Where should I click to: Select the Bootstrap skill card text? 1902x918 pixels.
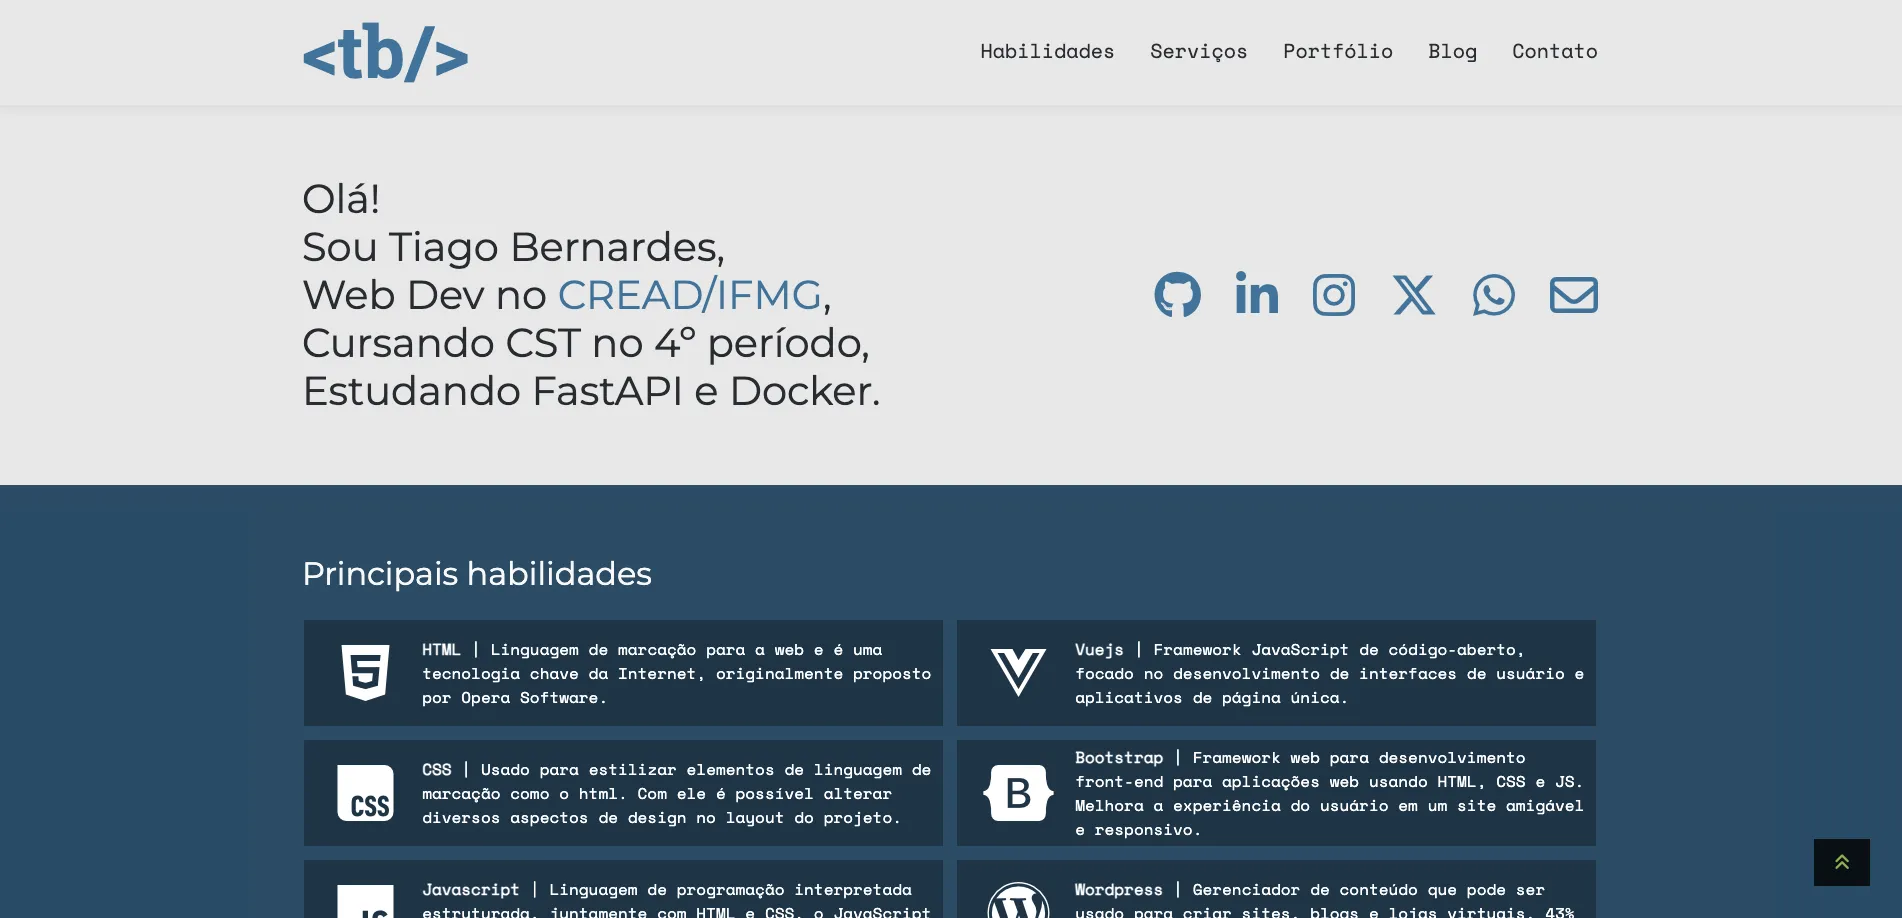pos(1329,793)
